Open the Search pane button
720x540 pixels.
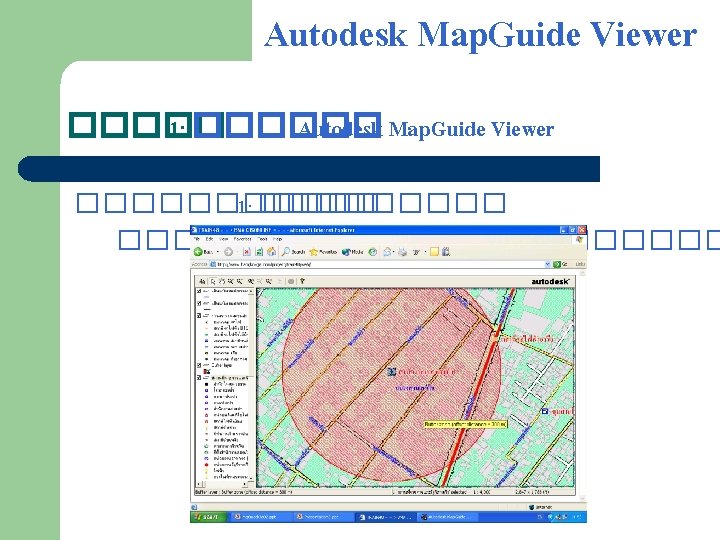tap(293, 252)
